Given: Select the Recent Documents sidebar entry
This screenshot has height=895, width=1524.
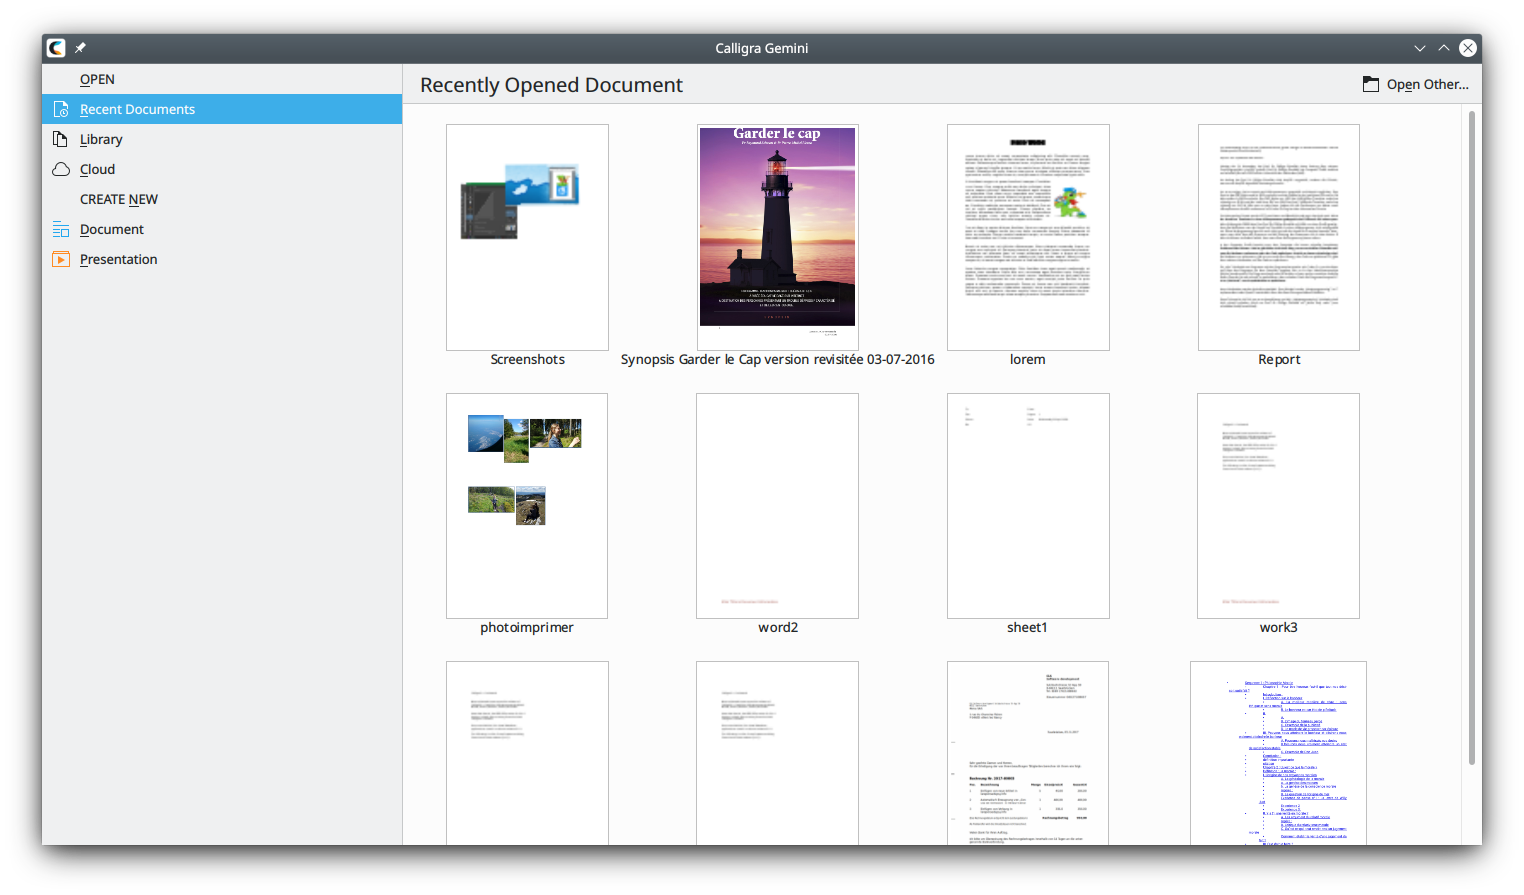Looking at the screenshot, I should coord(137,109).
